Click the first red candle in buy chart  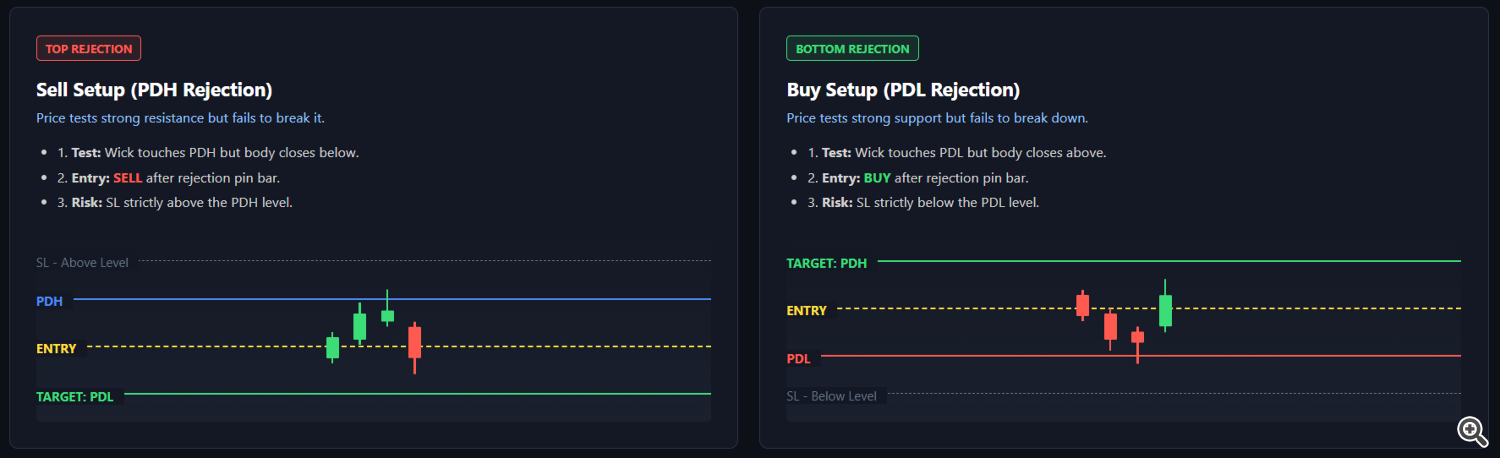click(x=1082, y=305)
